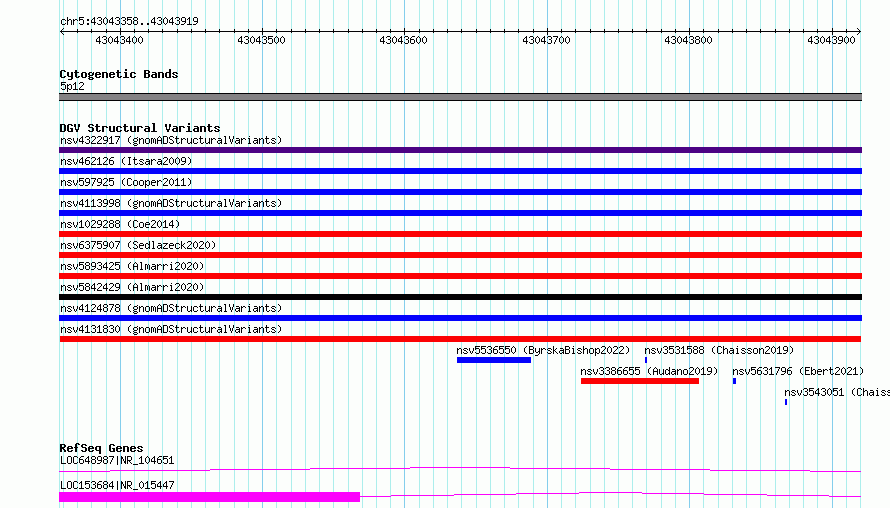
Task: Select the short blue nsv5536550 bar
Action: [x=494, y=360]
